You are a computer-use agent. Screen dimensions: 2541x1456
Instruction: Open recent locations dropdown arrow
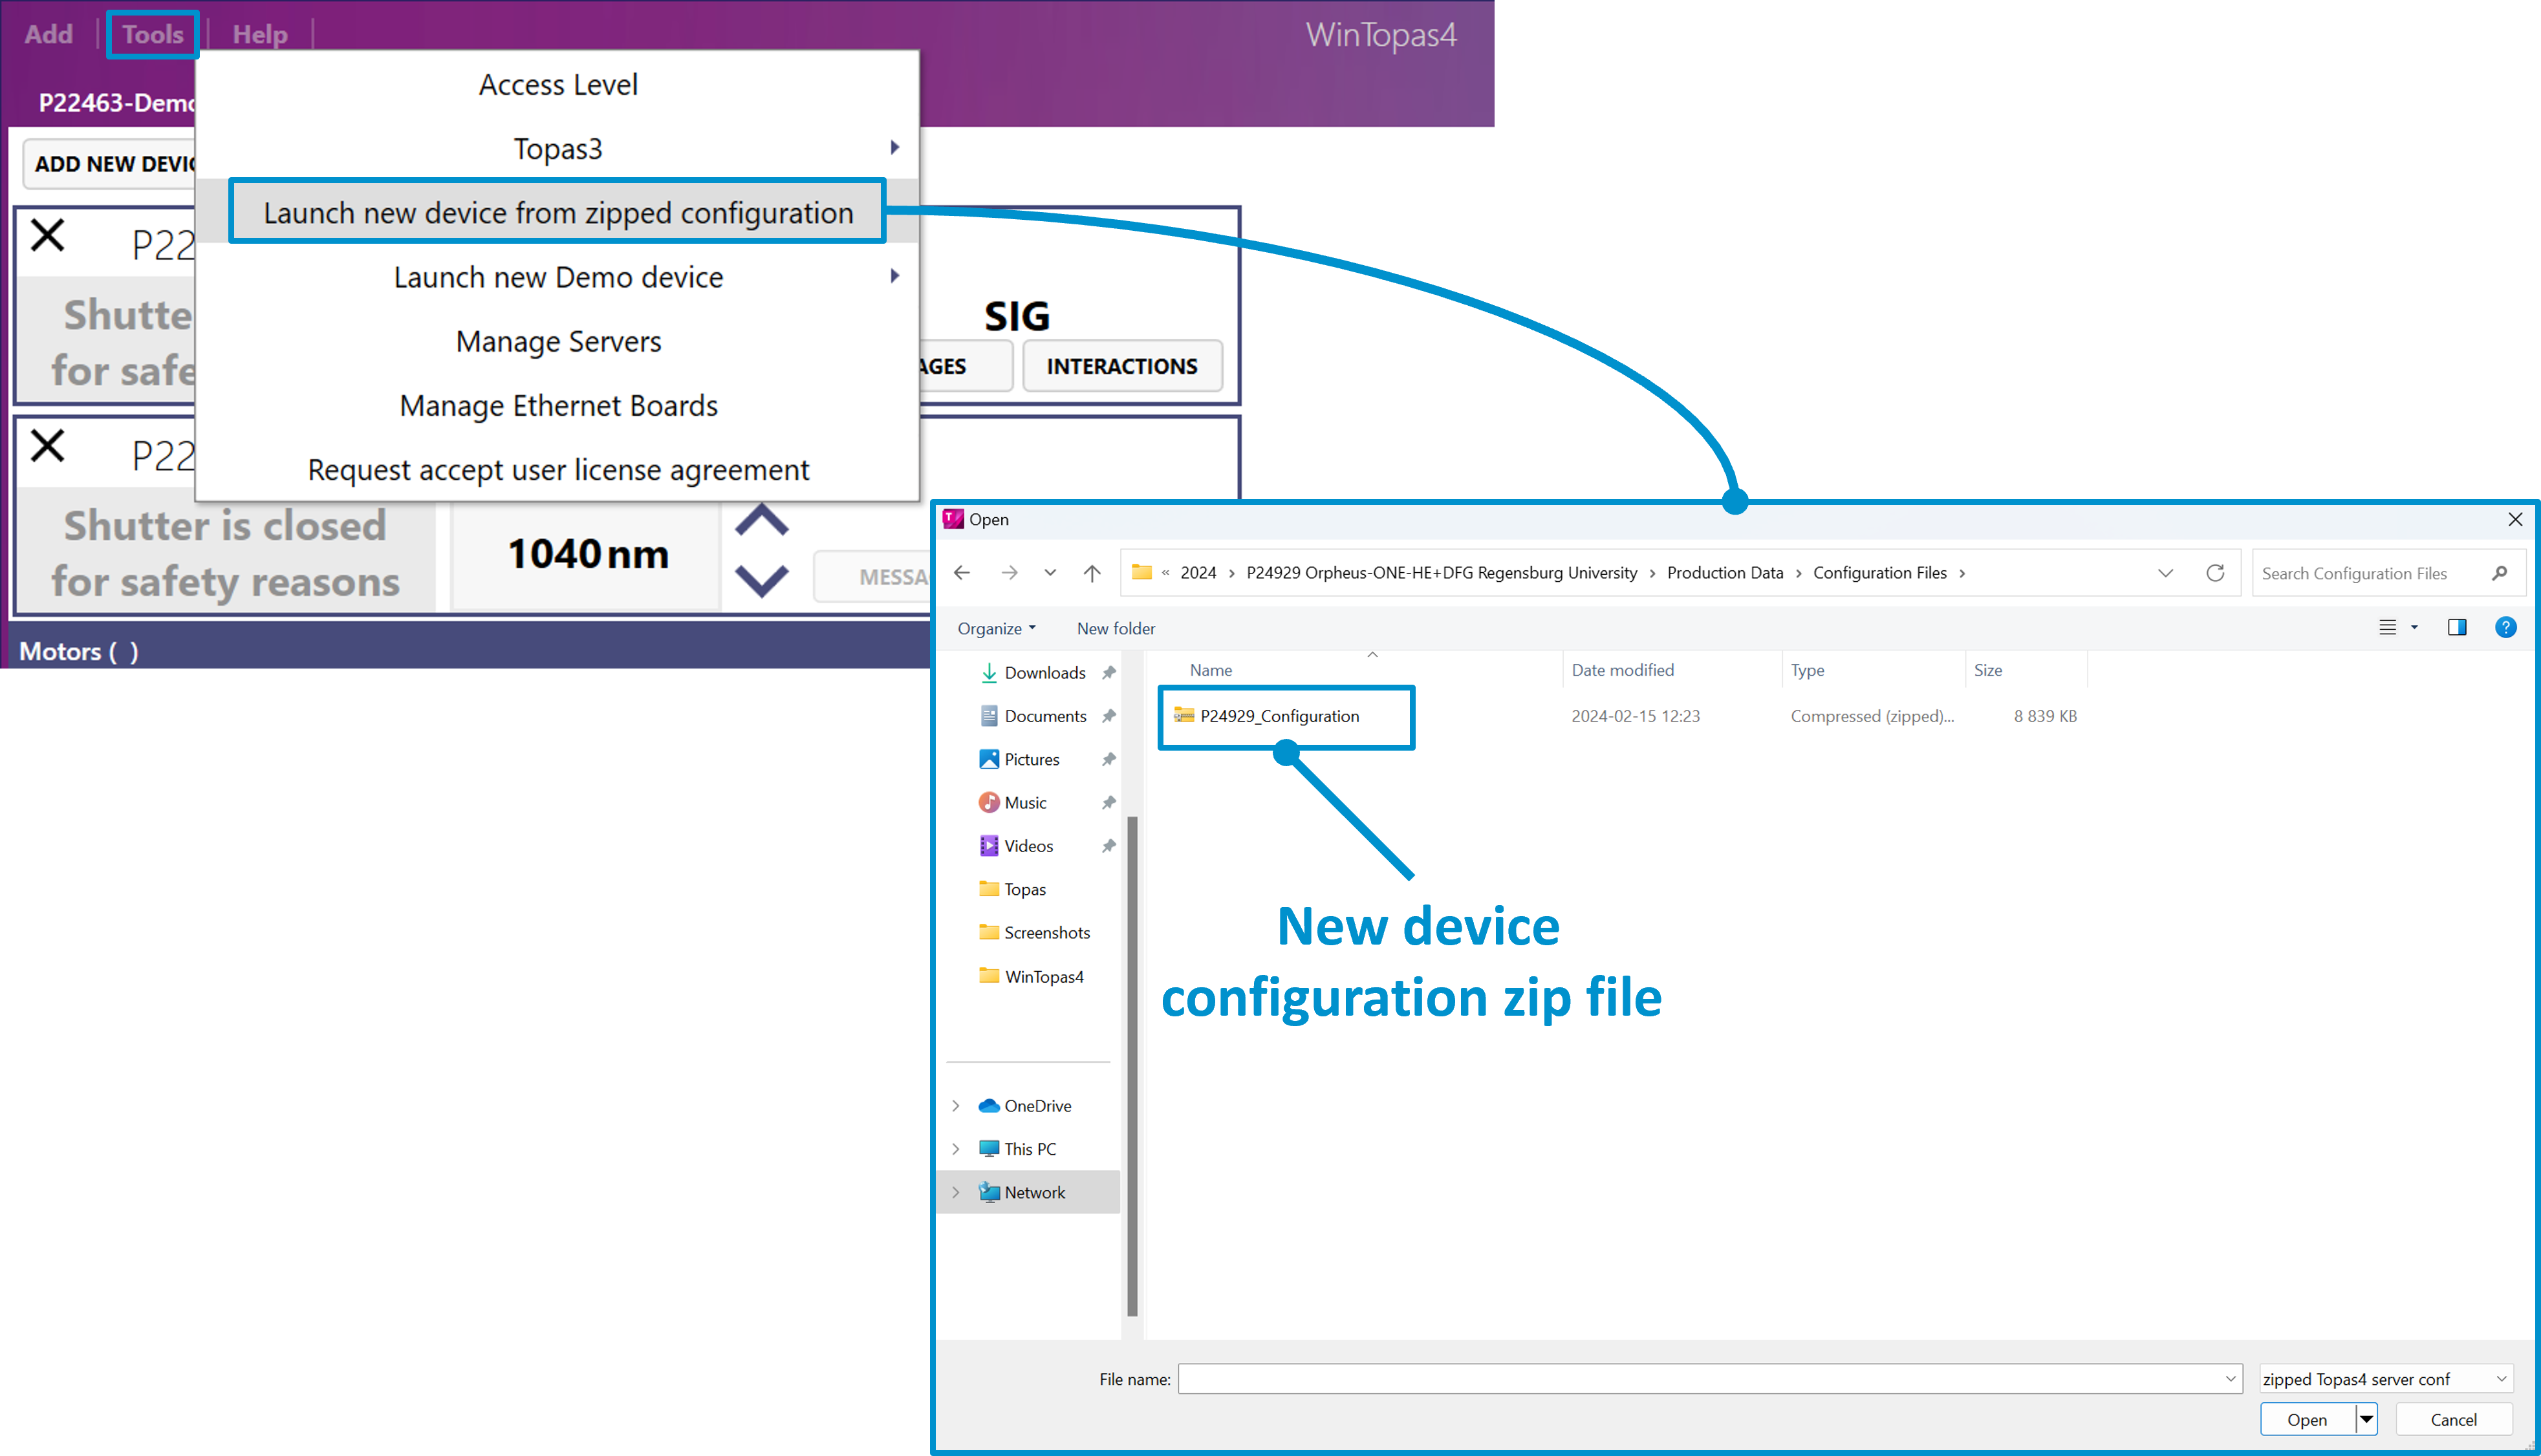pos(1050,572)
